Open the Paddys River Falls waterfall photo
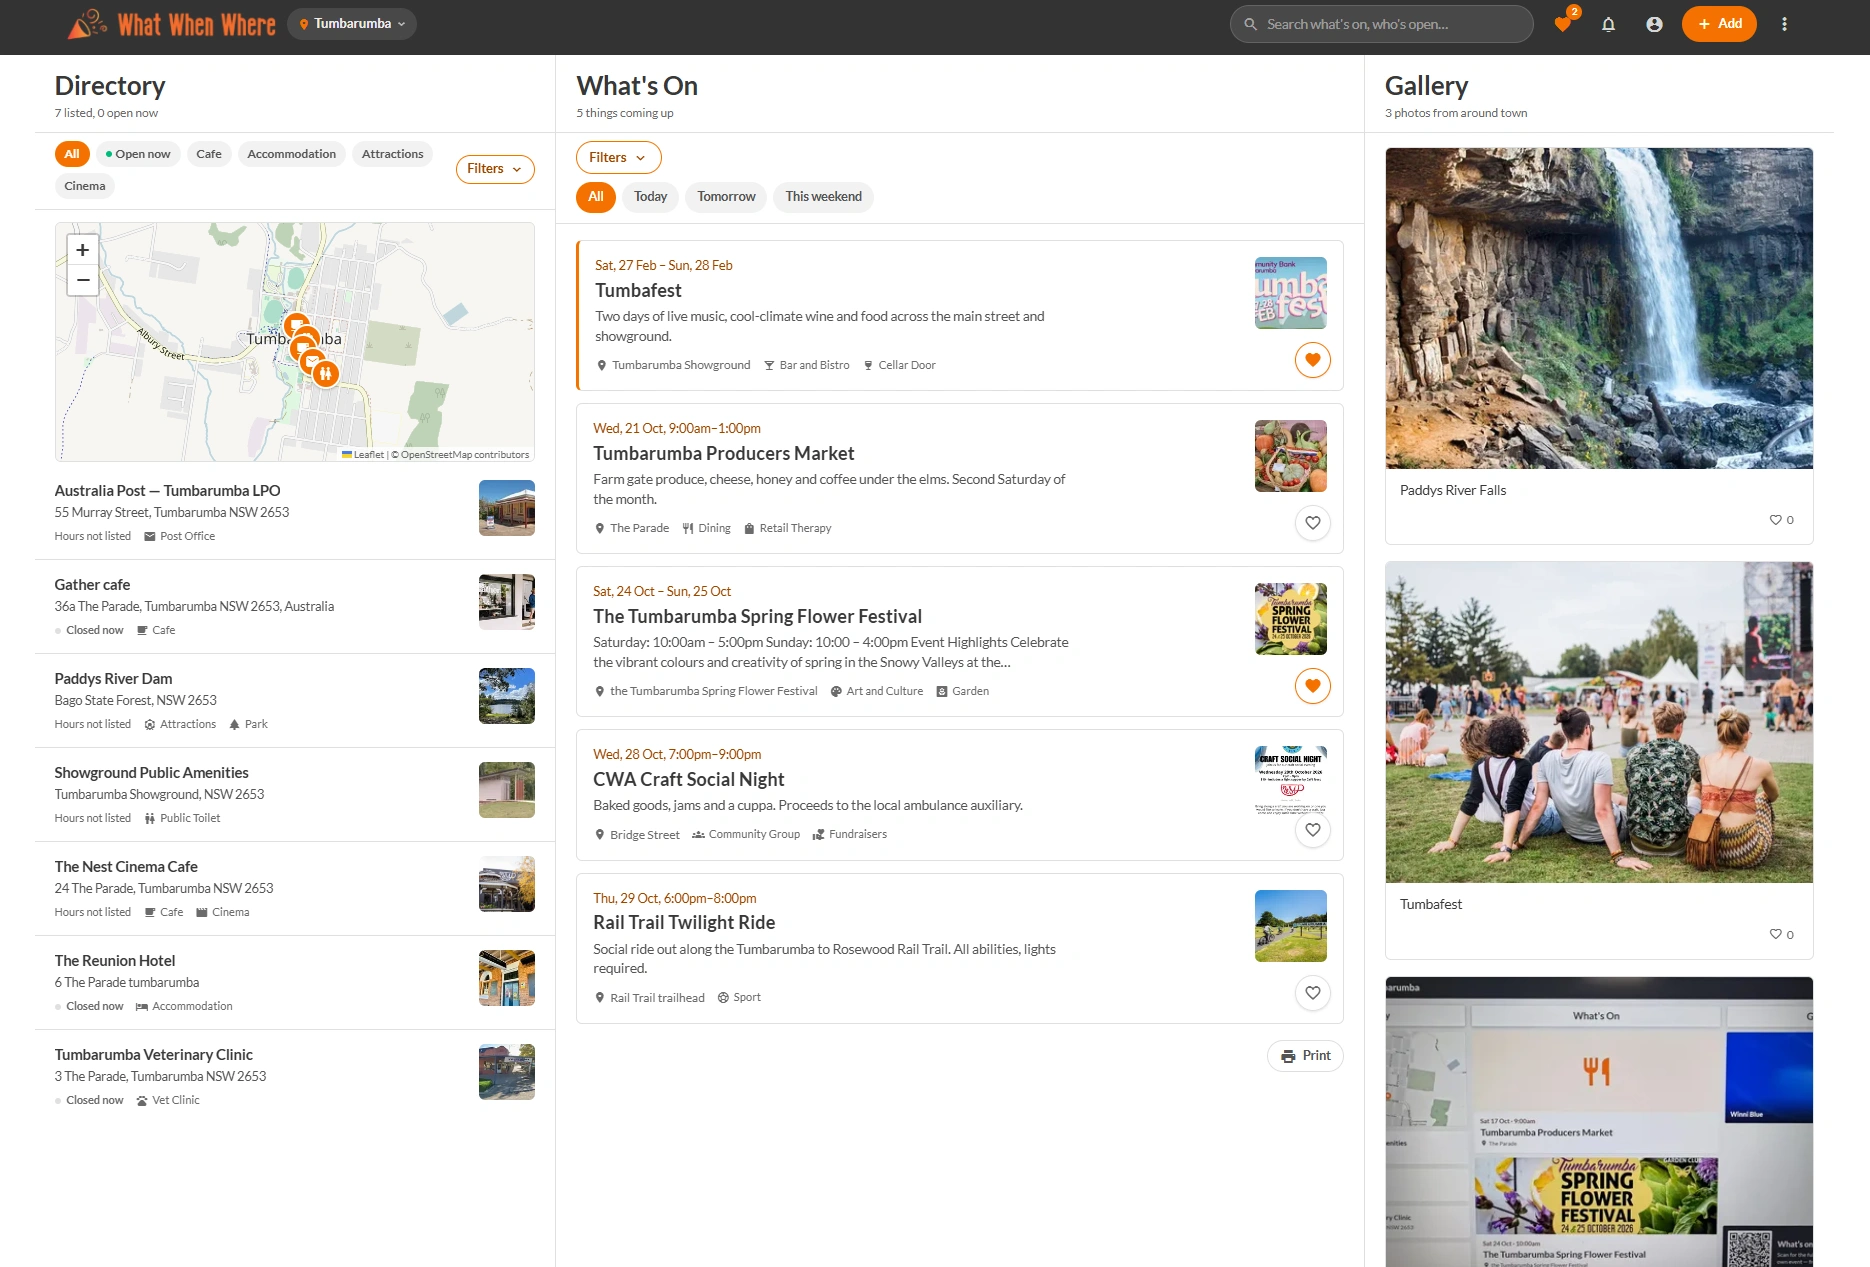This screenshot has height=1267, width=1870. [1598, 309]
